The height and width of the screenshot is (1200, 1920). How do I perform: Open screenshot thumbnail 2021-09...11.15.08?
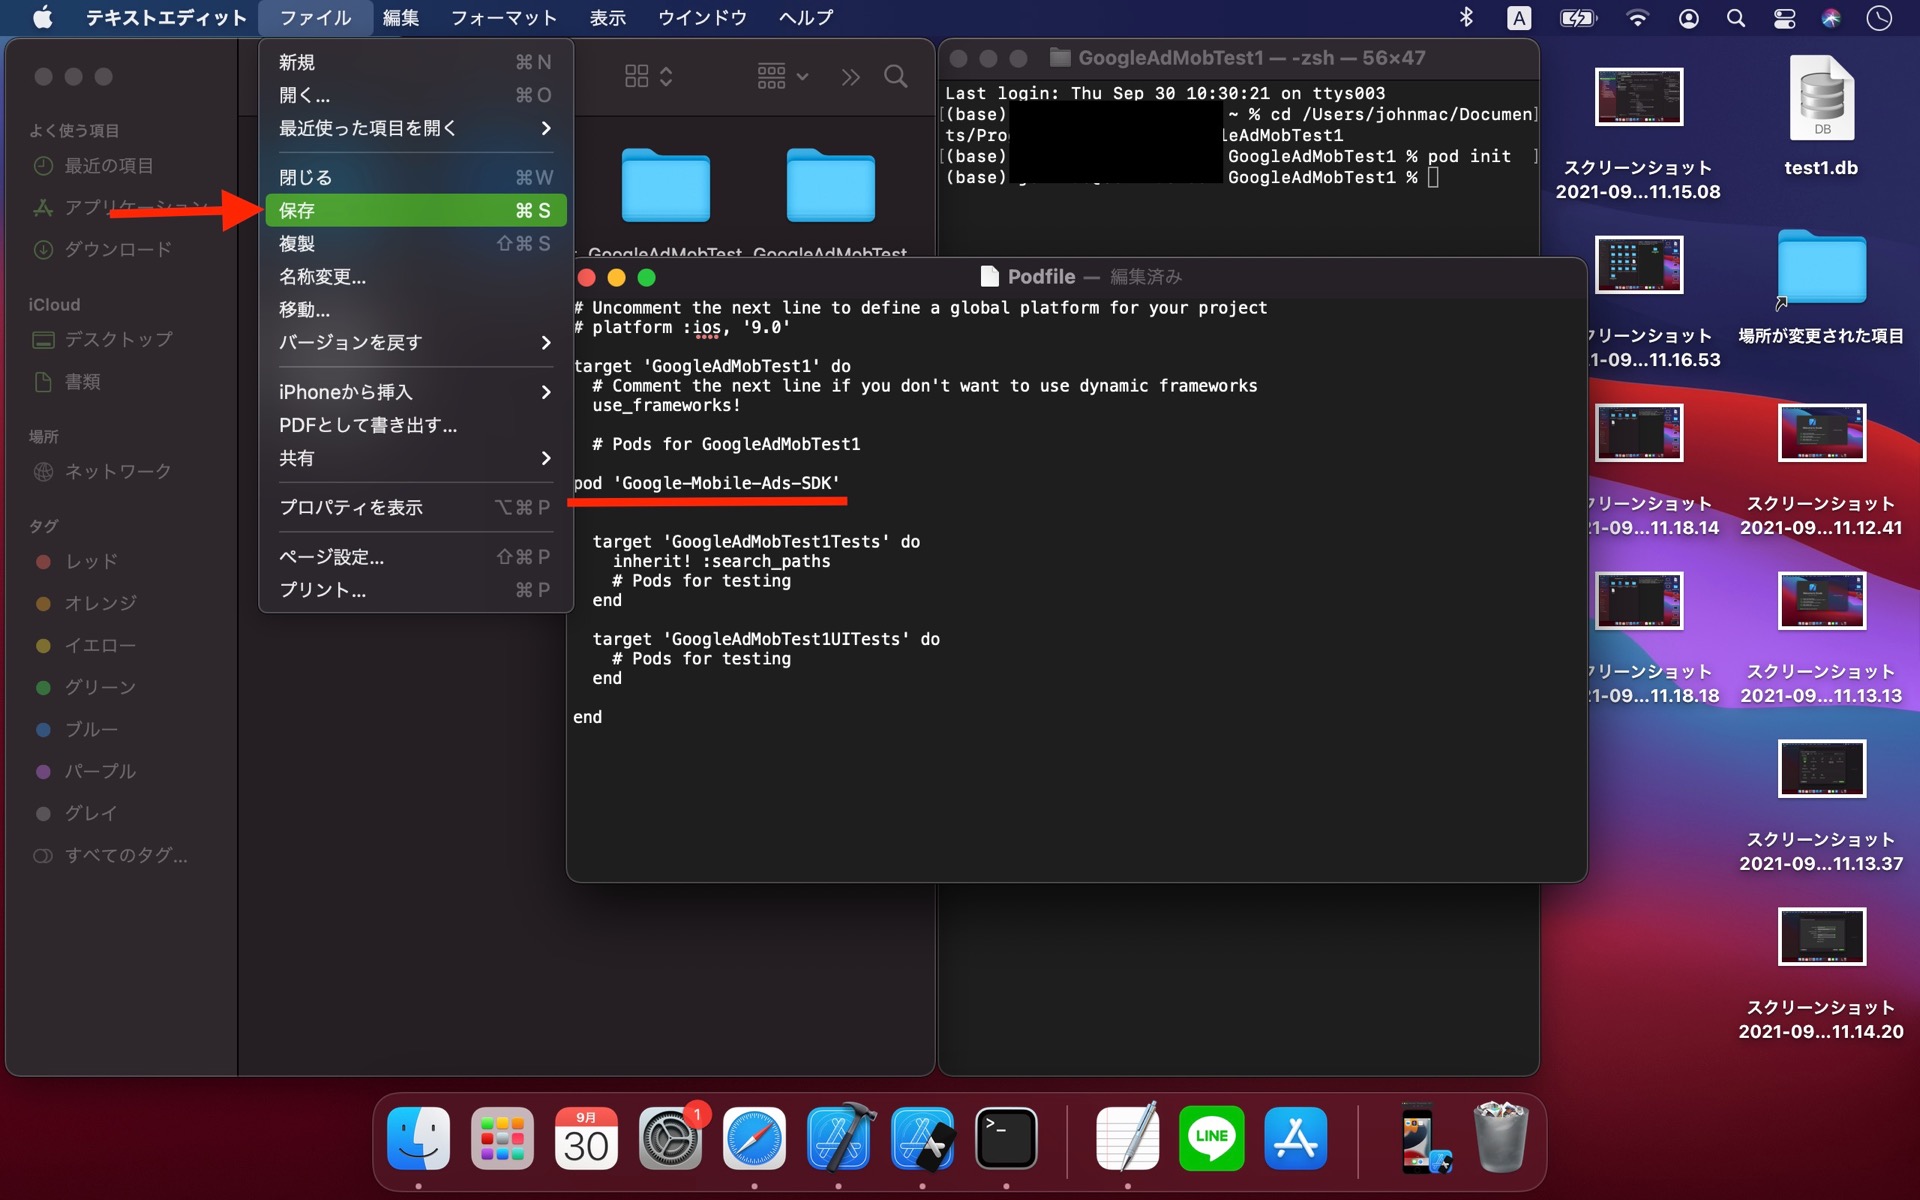point(1638,97)
